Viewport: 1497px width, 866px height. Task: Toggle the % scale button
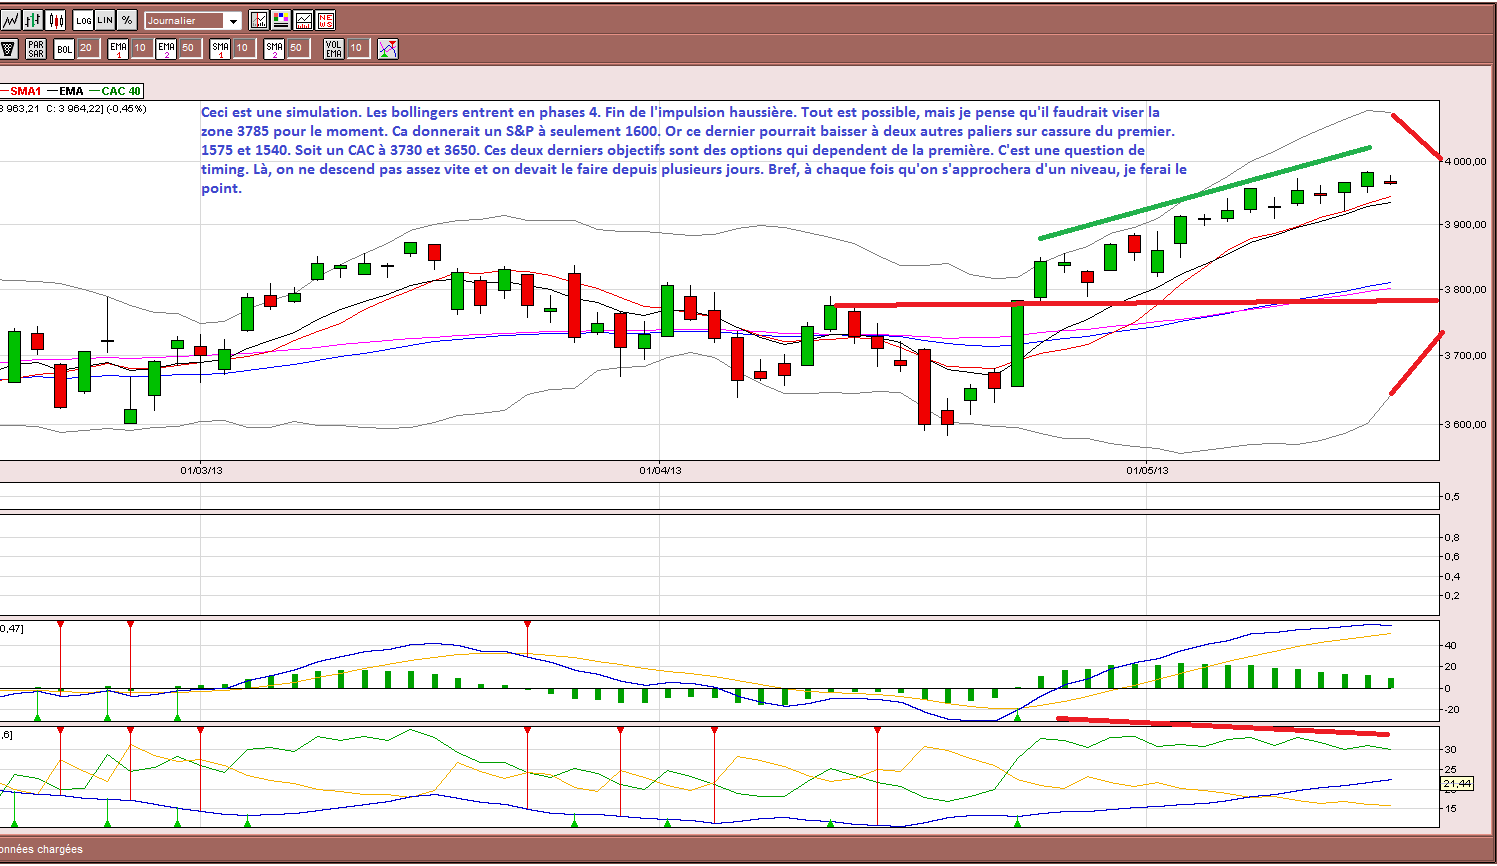tap(127, 20)
